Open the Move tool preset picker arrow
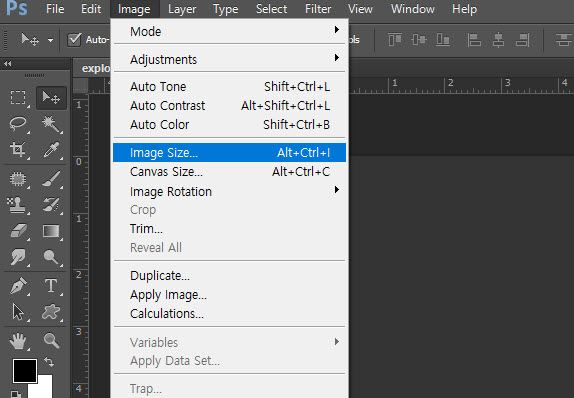The height and width of the screenshot is (398, 574). click(50, 40)
